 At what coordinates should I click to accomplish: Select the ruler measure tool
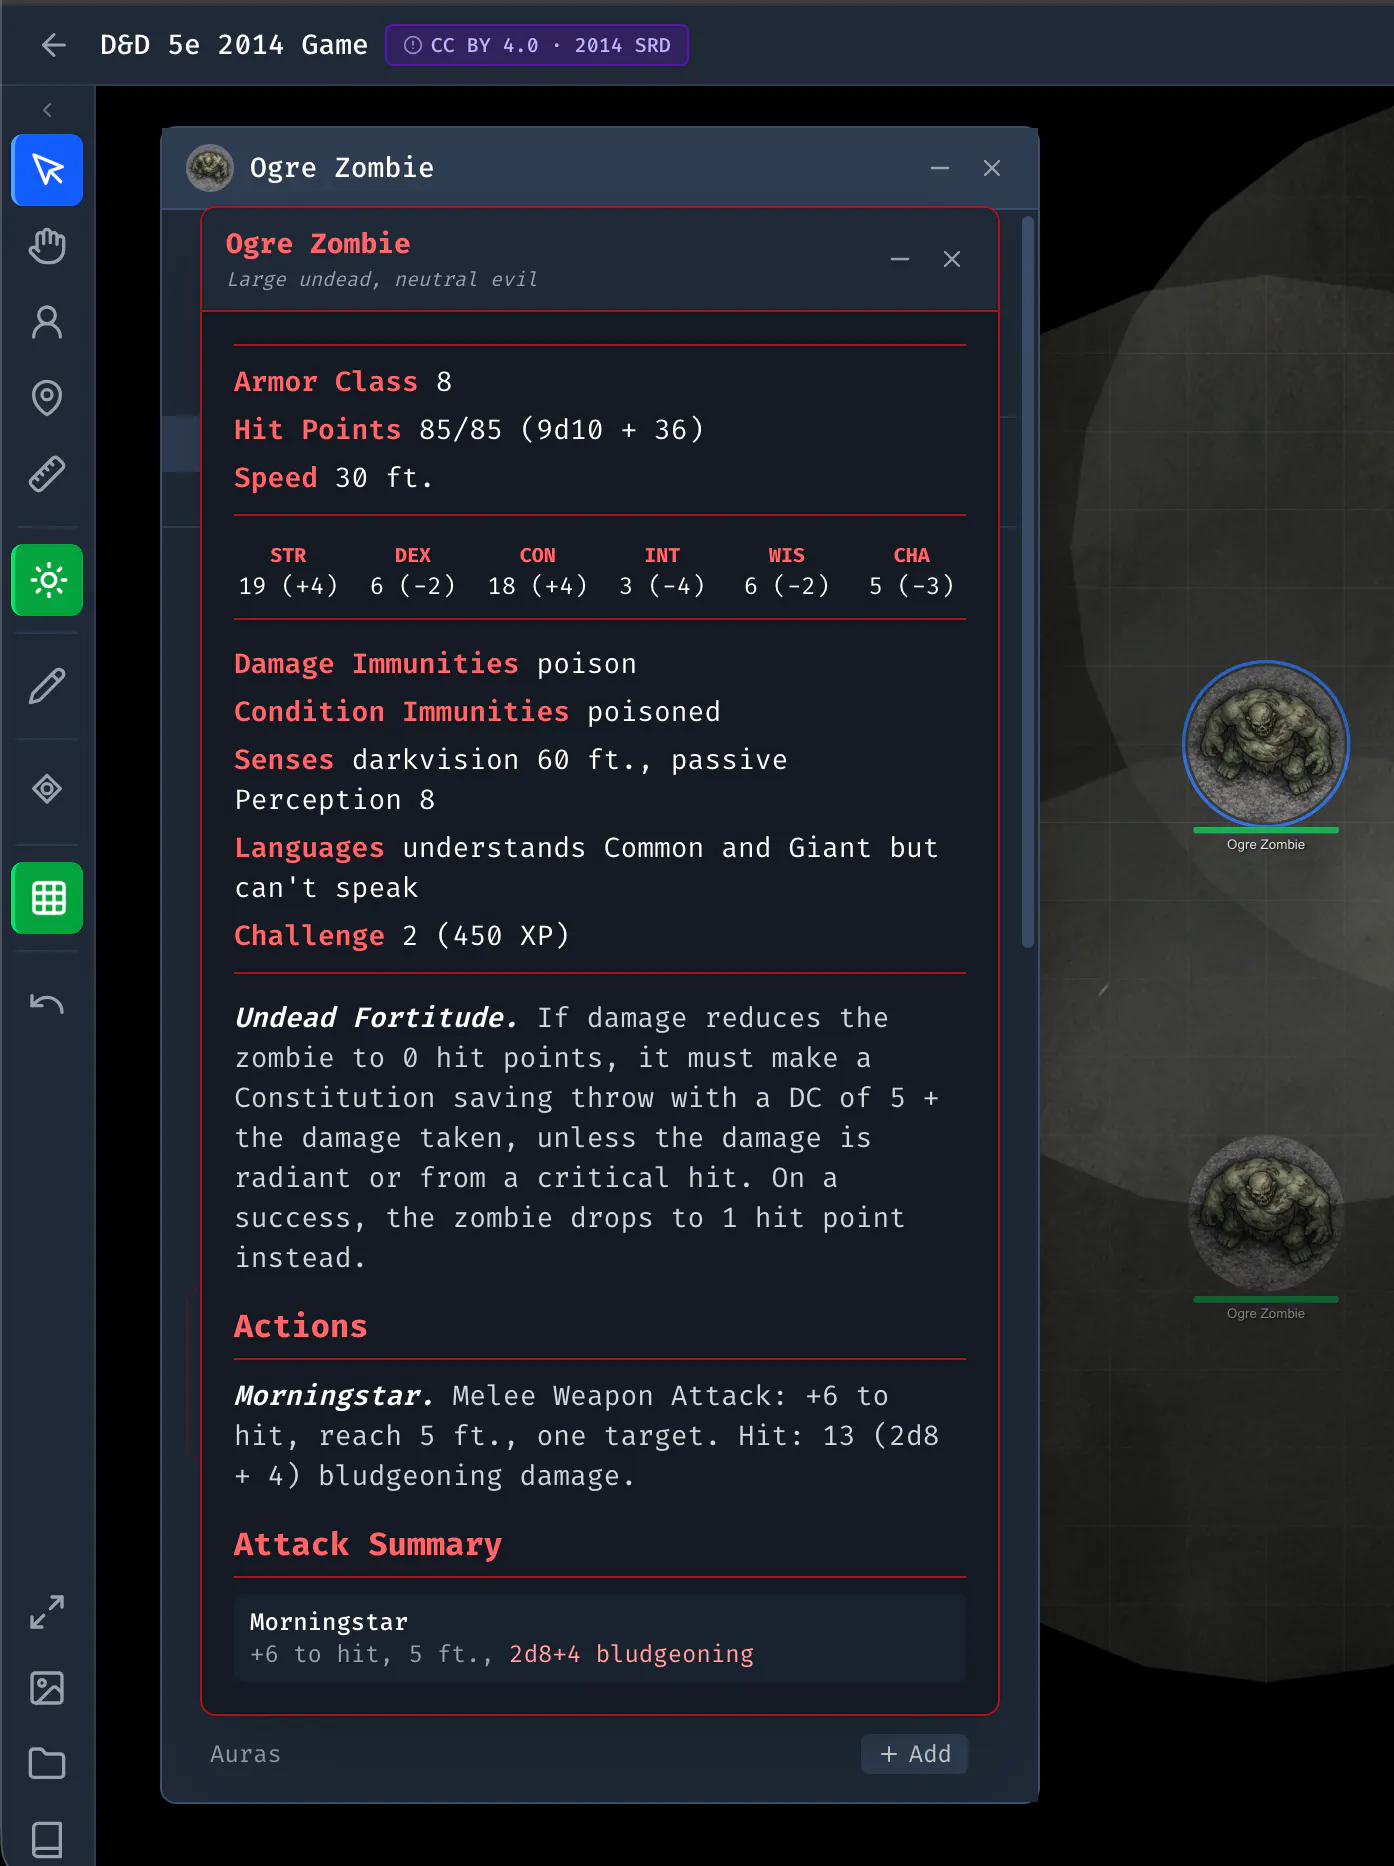(47, 474)
